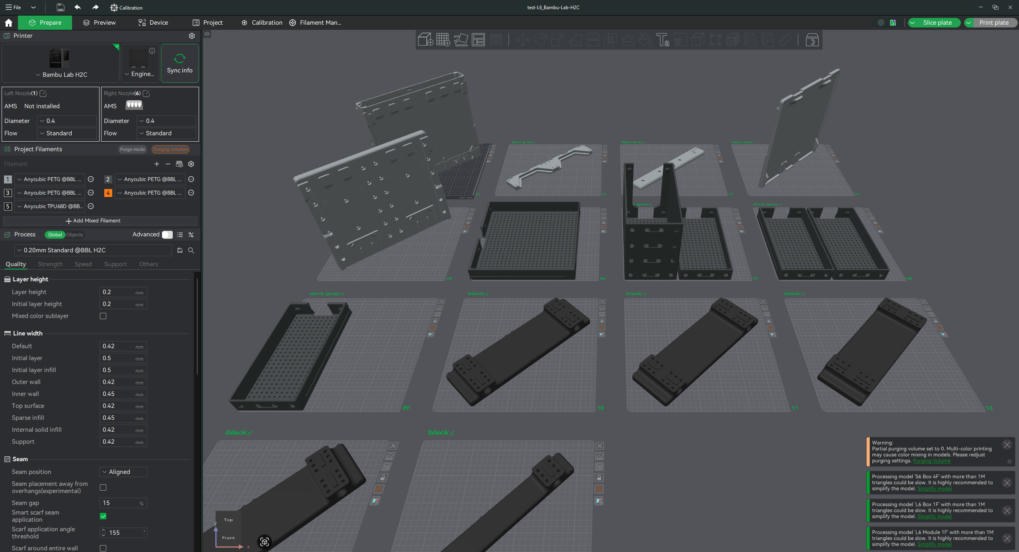The height and width of the screenshot is (552, 1019).
Task: Enable Mixed color sublayer checkbox
Action: tap(103, 316)
